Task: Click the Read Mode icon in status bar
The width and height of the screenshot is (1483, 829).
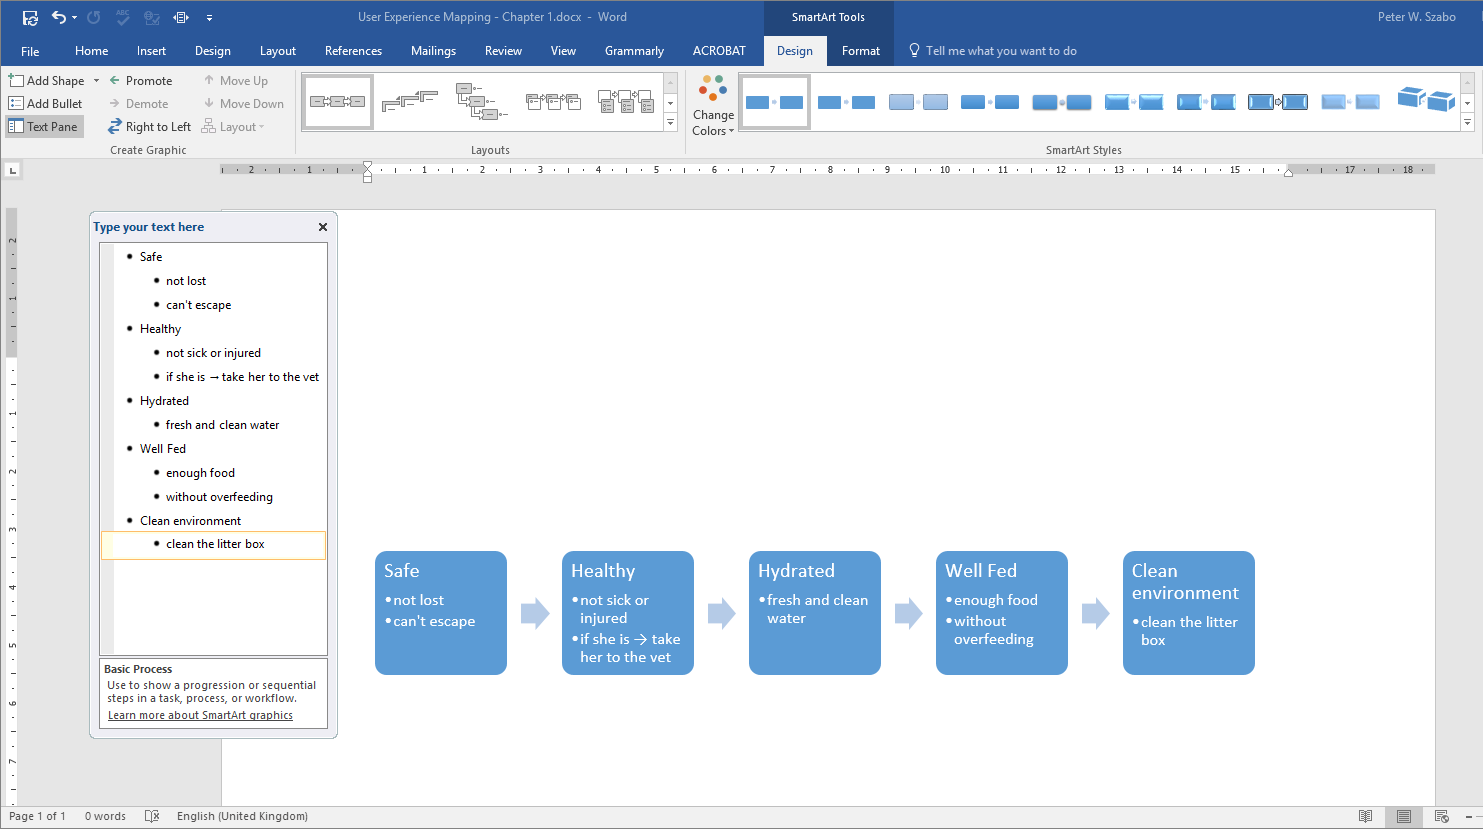Action: (x=1365, y=816)
